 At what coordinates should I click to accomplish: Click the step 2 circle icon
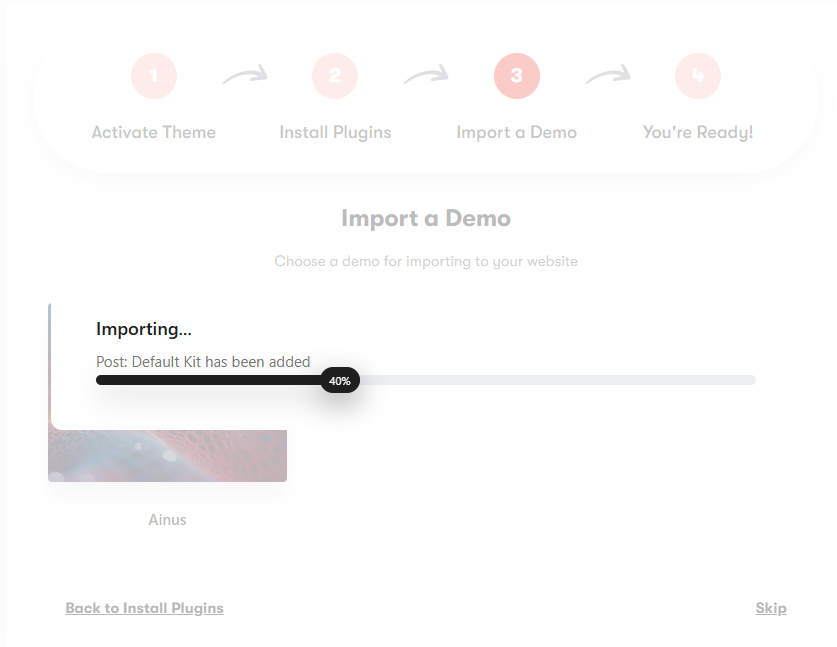[x=335, y=76]
